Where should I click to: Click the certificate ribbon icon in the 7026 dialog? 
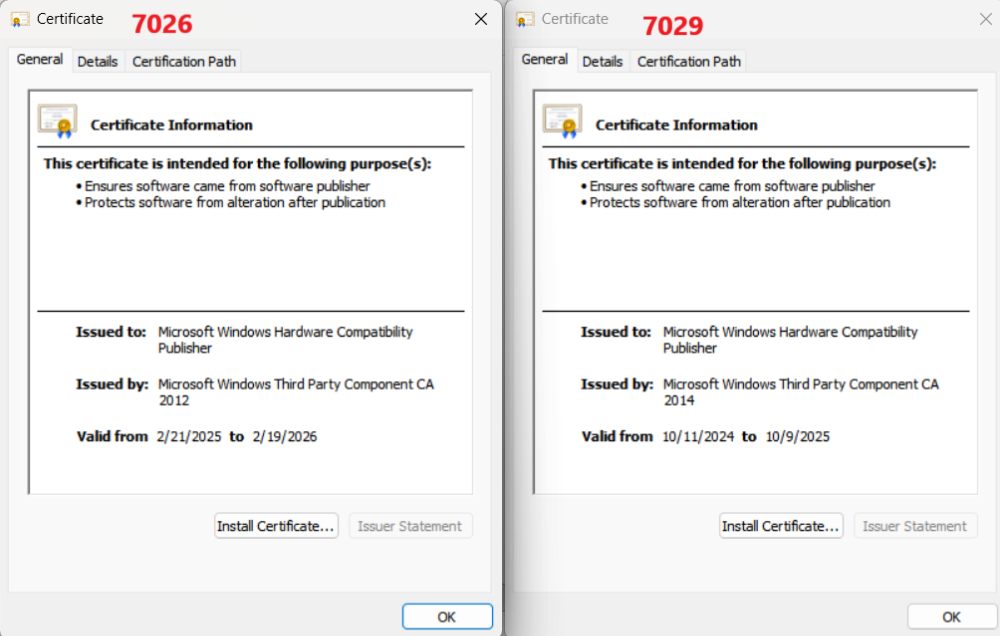click(57, 120)
